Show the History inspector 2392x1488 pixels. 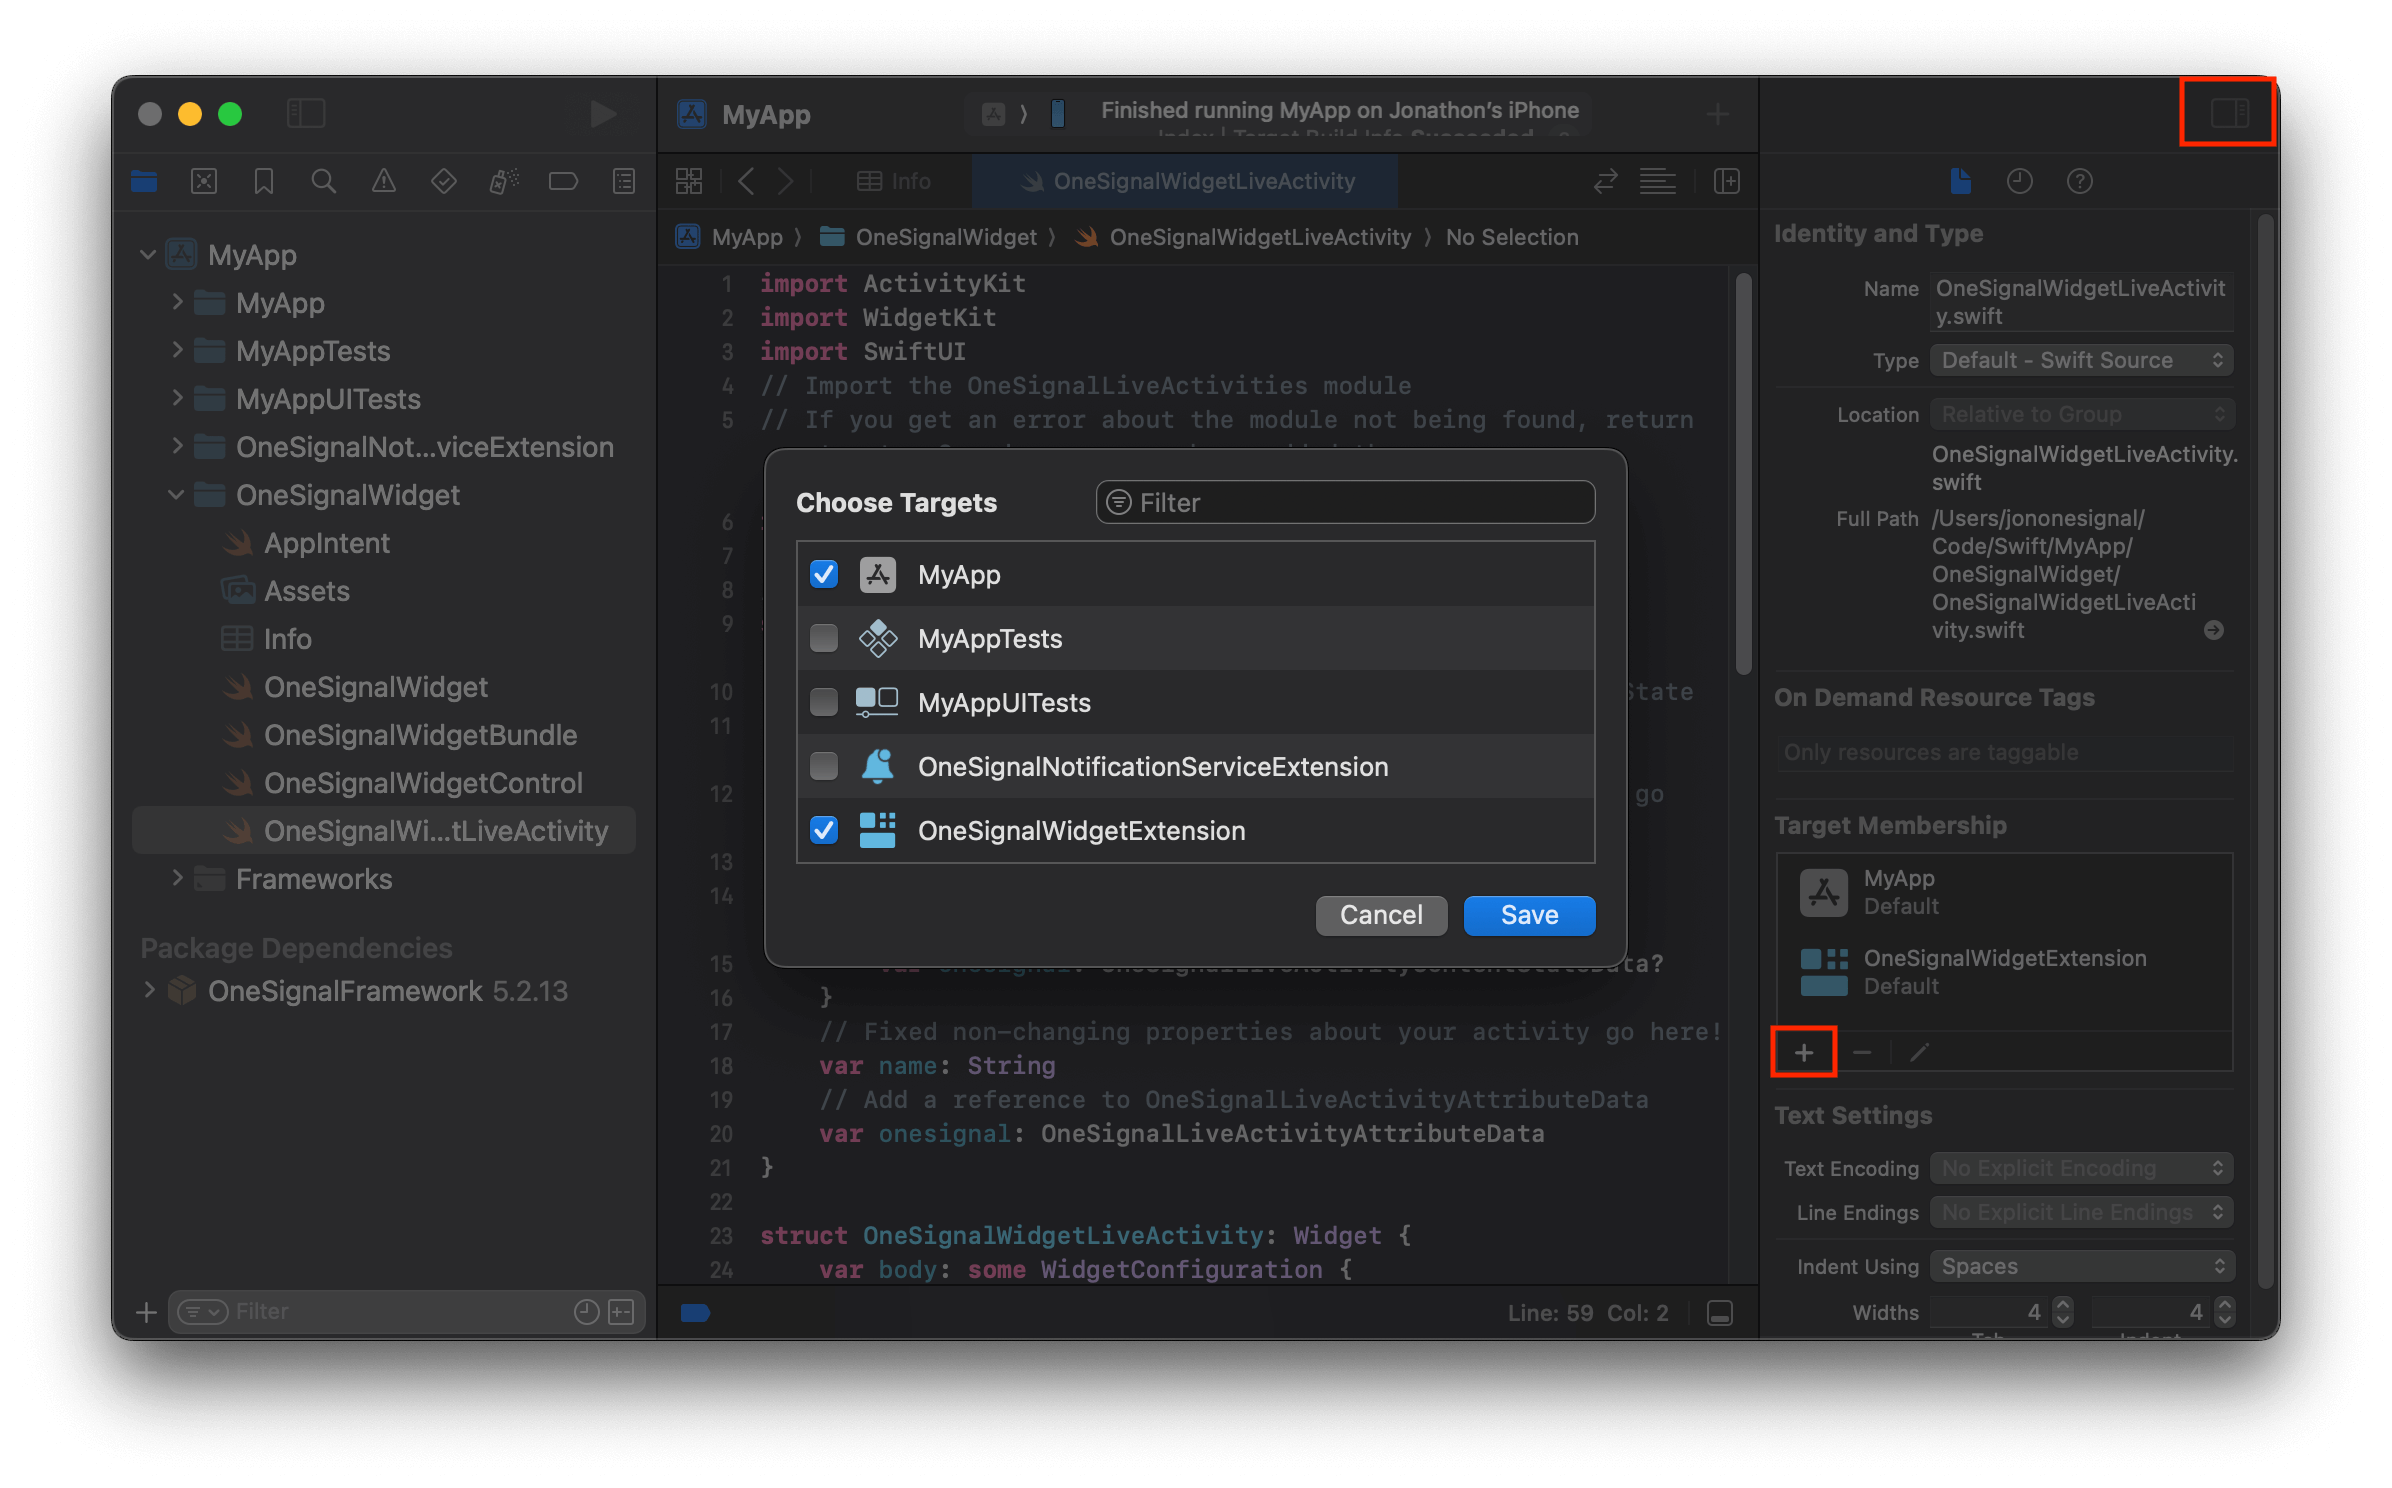(x=2020, y=181)
